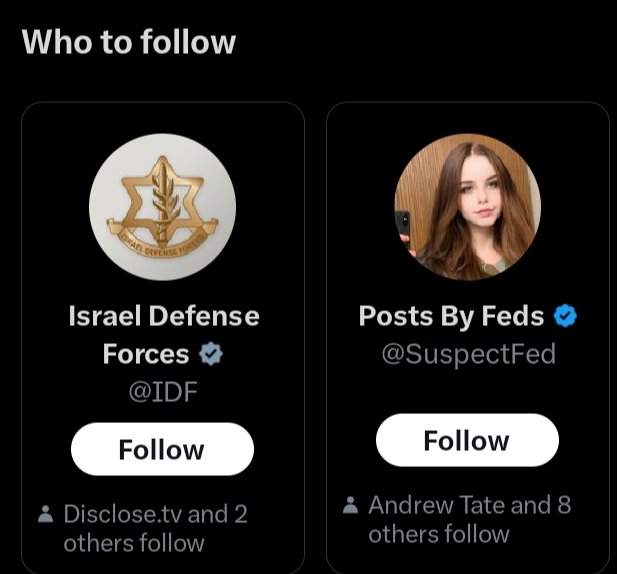This screenshot has height=574, width=617.
Task: Click the word Forces in the IDF name
Action: 146,354
